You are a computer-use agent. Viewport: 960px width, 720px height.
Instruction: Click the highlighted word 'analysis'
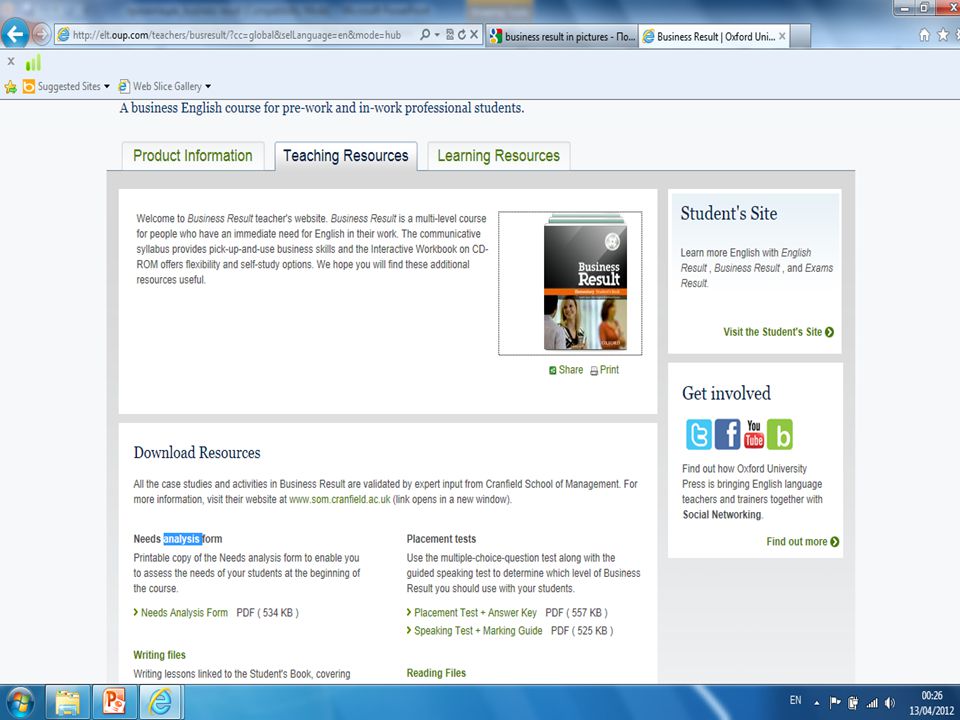tap(182, 539)
